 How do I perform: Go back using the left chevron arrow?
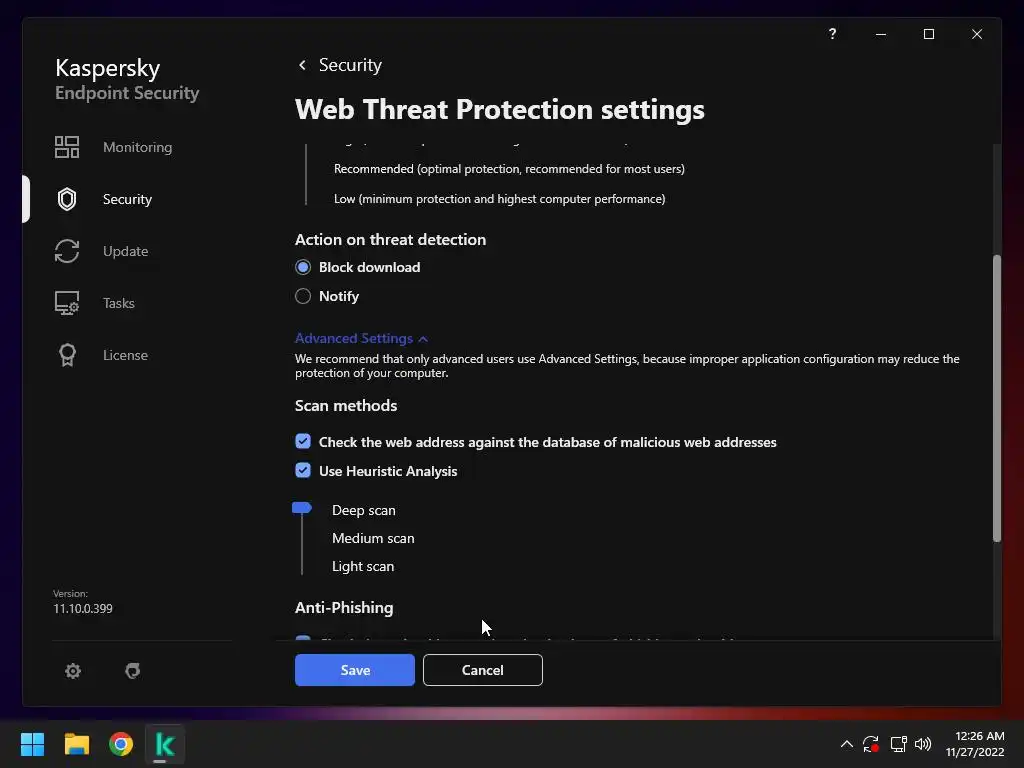pos(302,65)
